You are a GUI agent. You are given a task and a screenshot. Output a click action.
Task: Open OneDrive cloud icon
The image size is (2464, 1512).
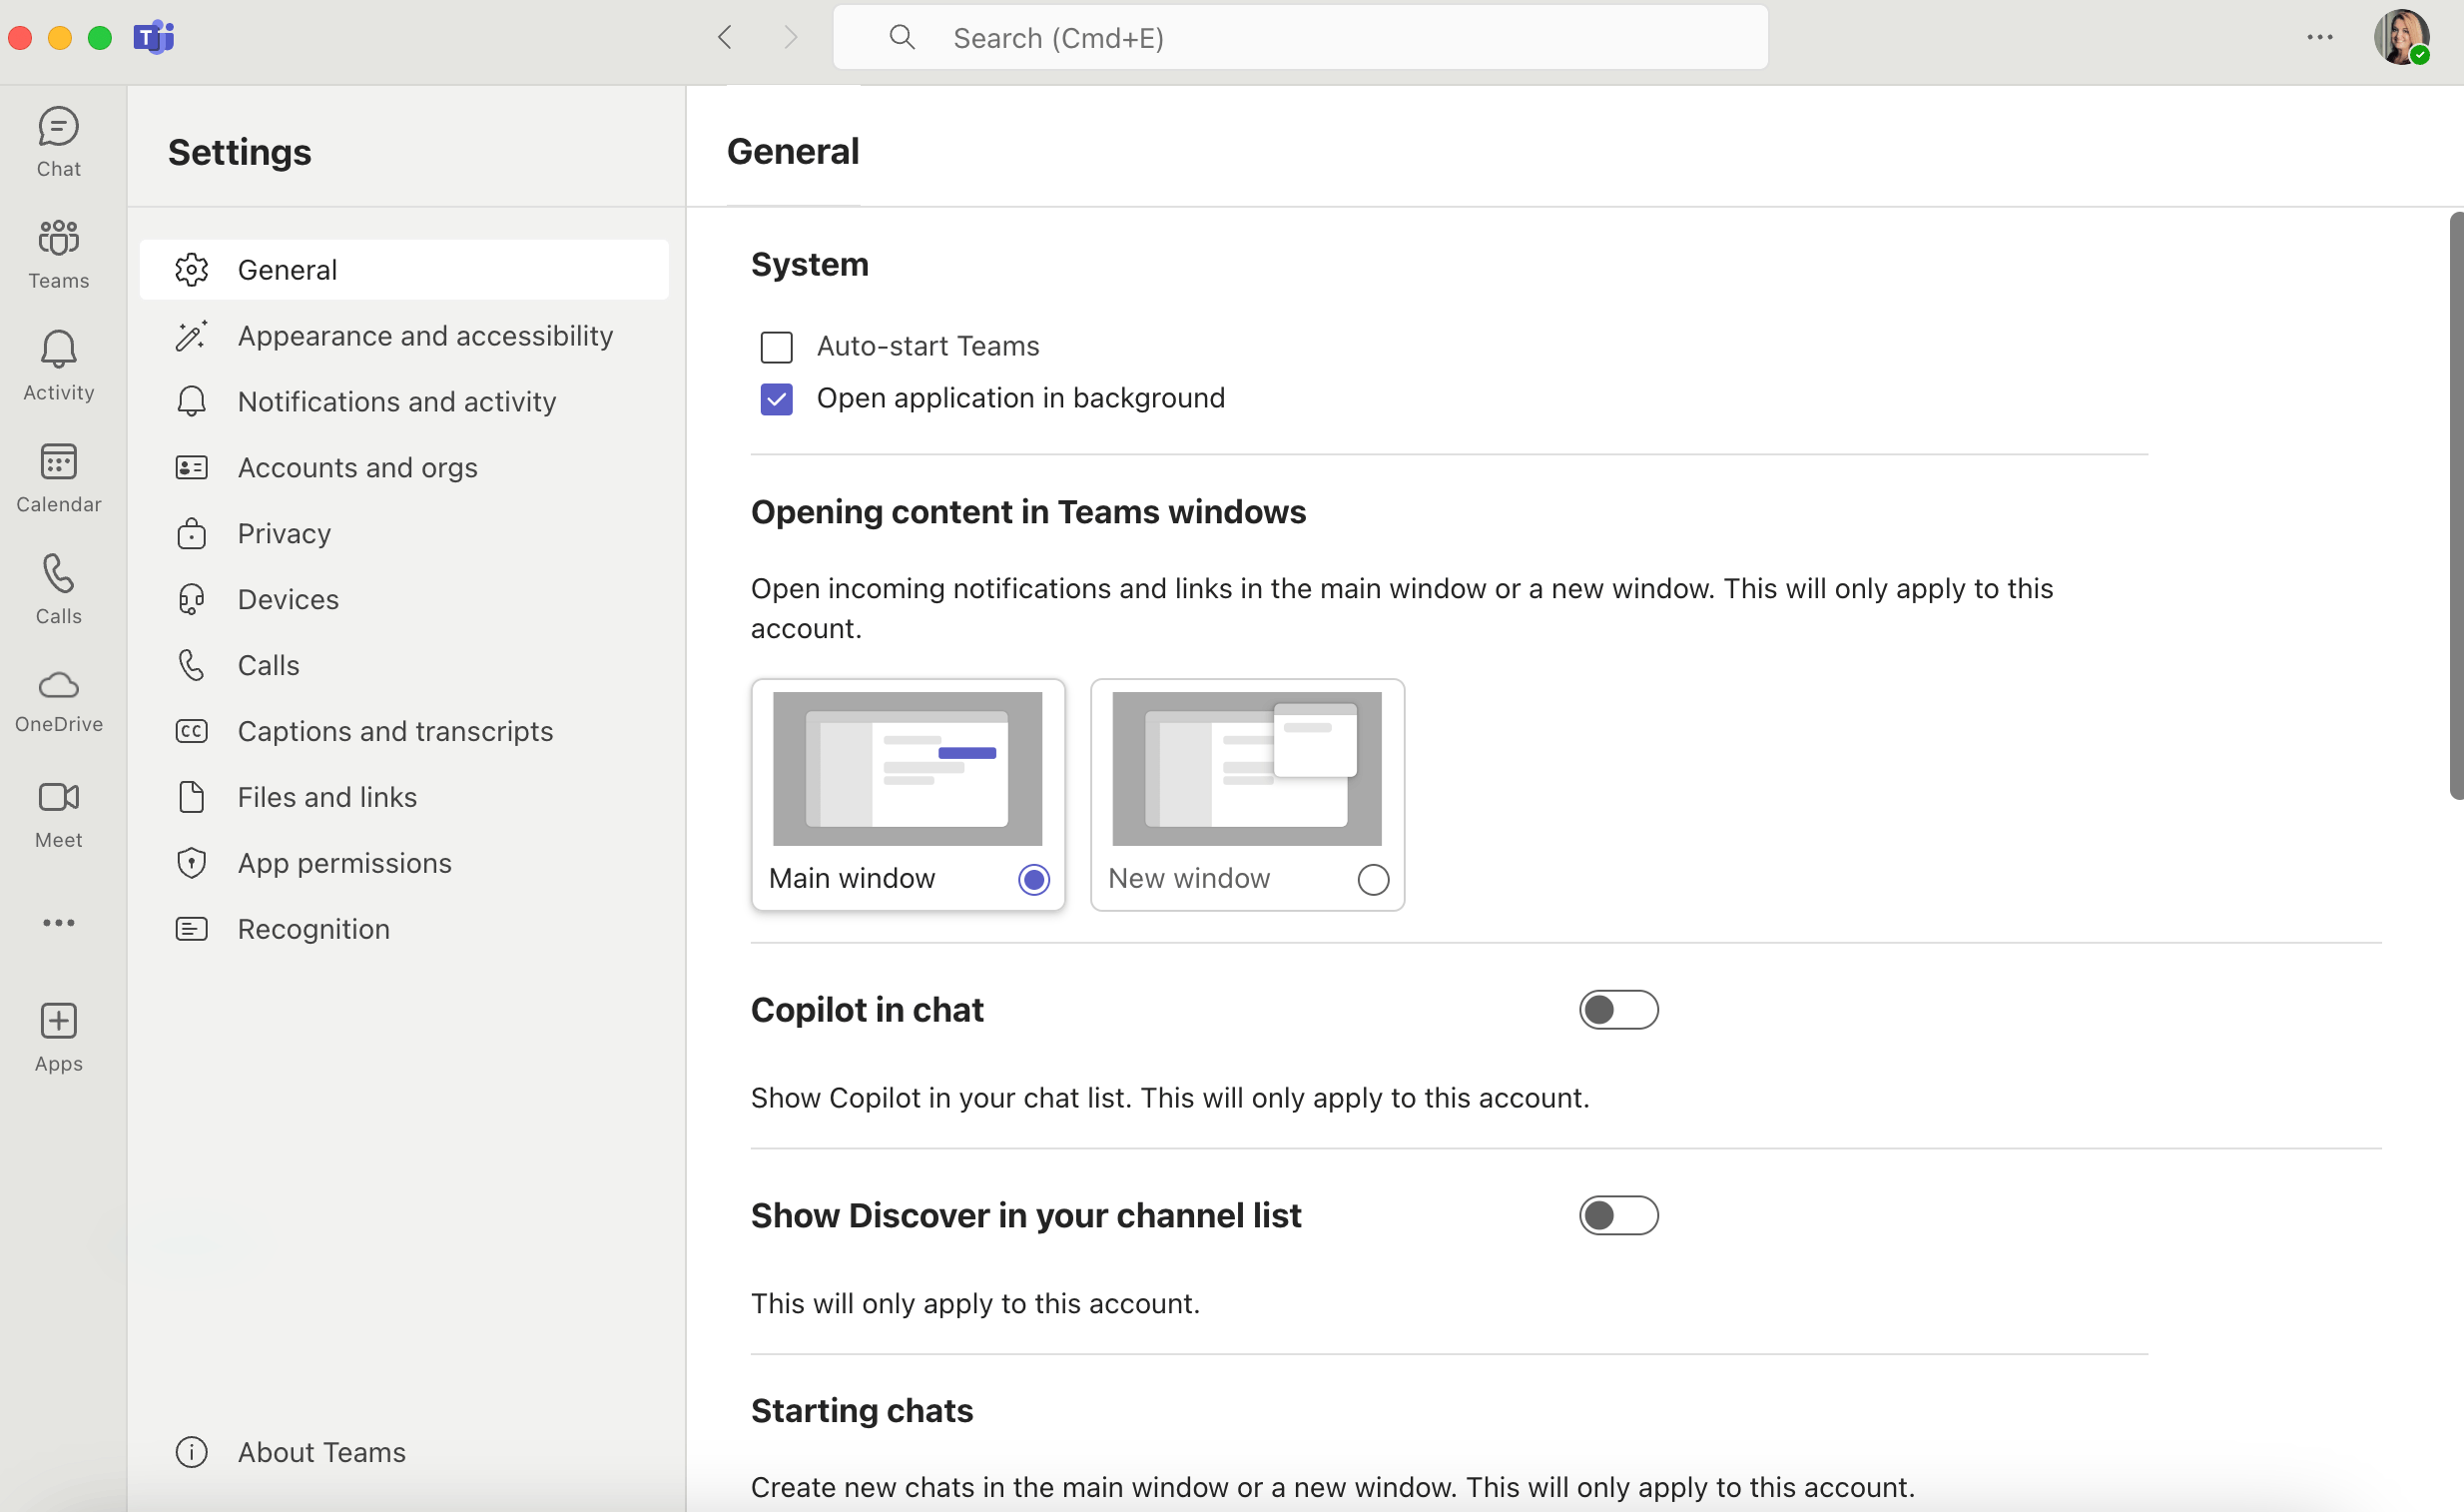58,700
